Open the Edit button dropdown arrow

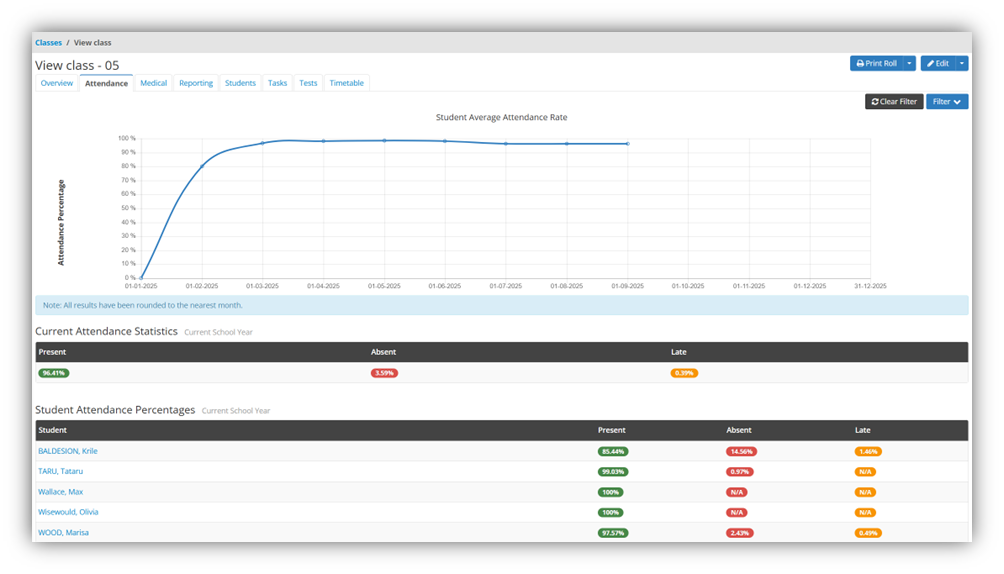point(962,63)
